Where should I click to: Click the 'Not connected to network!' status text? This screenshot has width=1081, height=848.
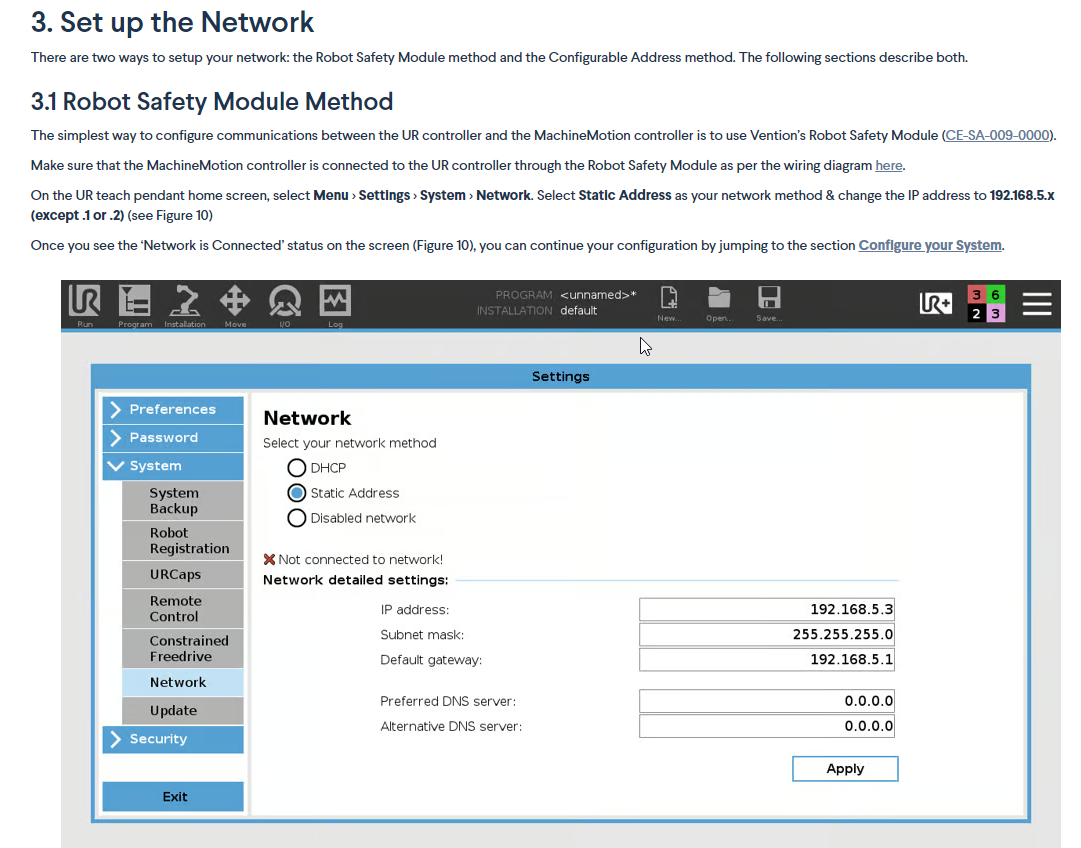pyautogui.click(x=361, y=559)
